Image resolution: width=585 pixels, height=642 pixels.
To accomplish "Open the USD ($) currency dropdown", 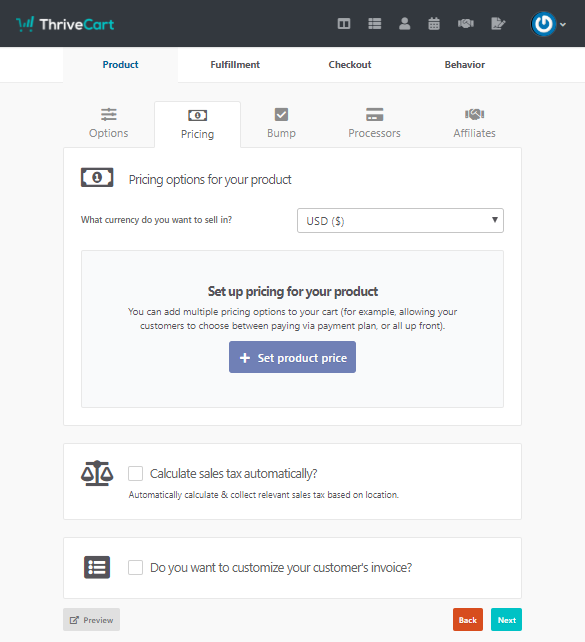I will pos(400,221).
